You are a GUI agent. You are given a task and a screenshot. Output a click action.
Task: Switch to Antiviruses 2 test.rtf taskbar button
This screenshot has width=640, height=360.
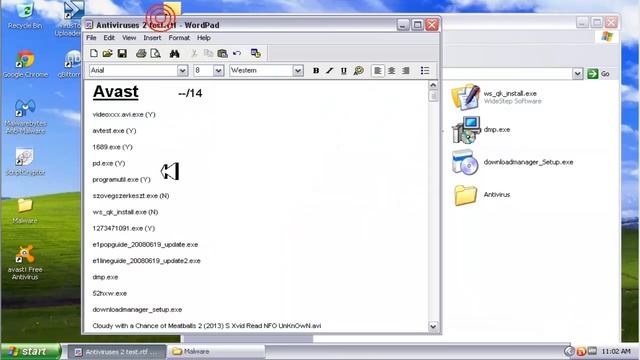pos(117,351)
